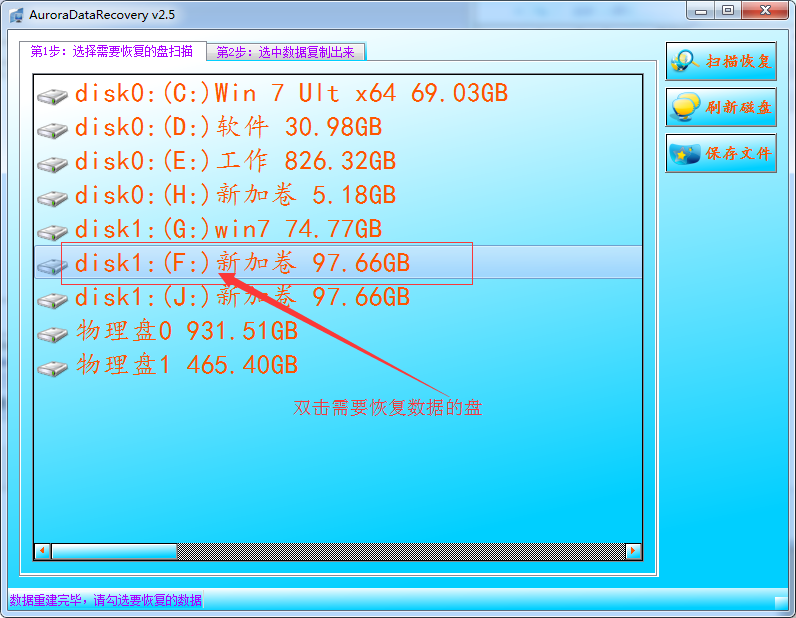
Task: Switch to the 第1步 选择需要恢复的盘扫描 tab
Action: click(x=112, y=52)
